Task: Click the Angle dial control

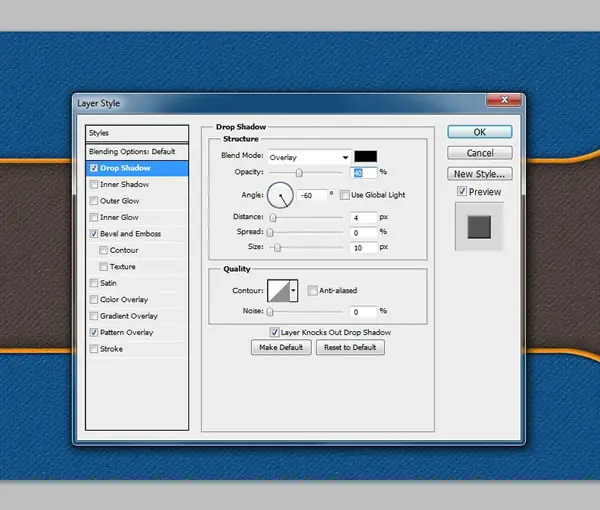Action: pyautogui.click(x=280, y=195)
